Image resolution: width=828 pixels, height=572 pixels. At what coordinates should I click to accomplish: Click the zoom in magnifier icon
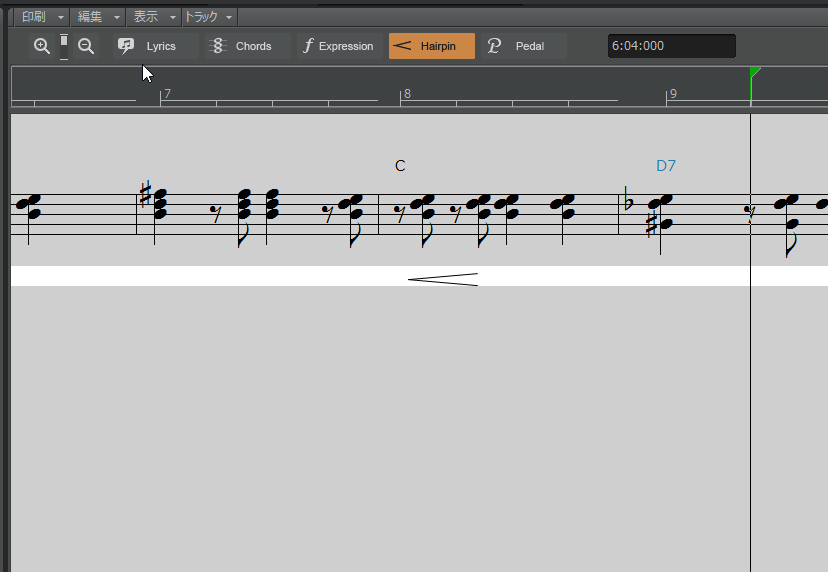click(42, 46)
